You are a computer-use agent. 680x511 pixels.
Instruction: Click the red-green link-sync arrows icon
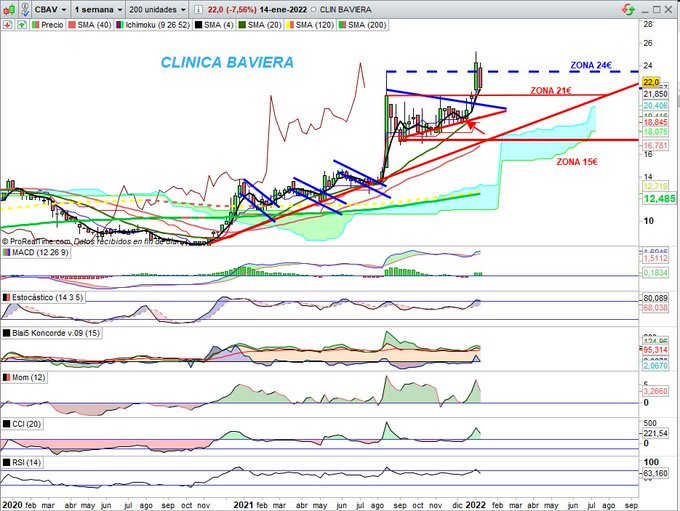pos(628,9)
